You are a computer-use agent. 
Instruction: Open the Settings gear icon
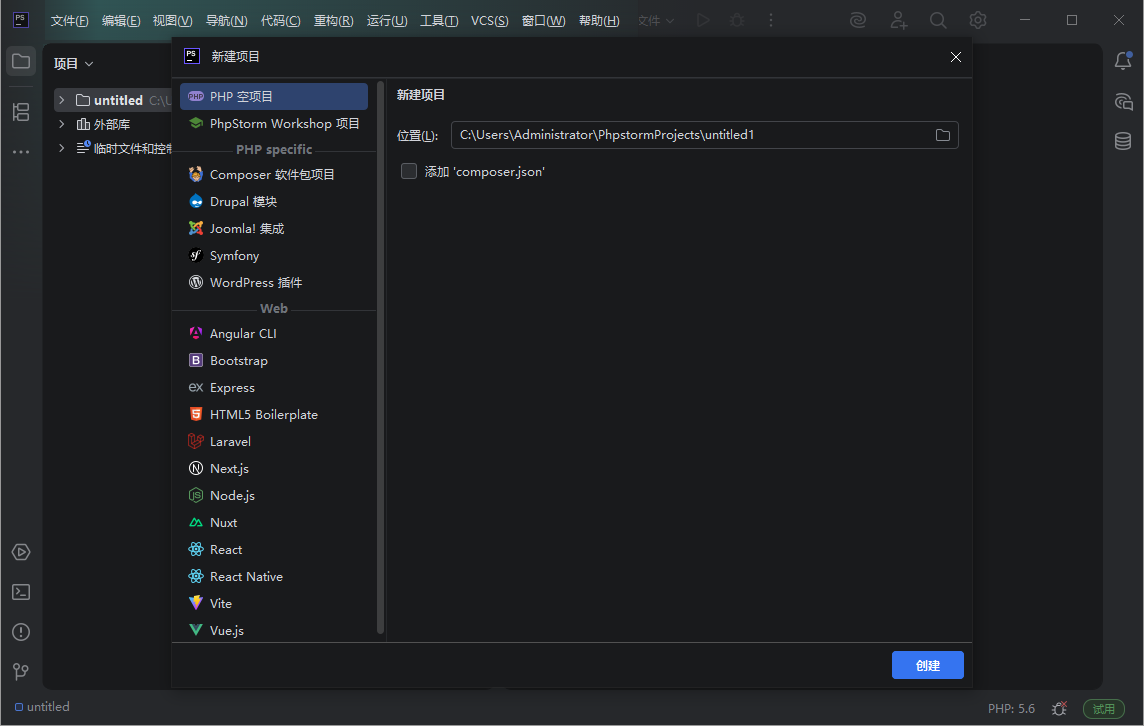tap(977, 20)
